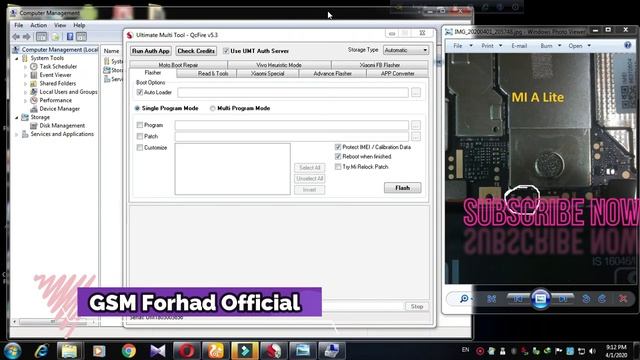The height and width of the screenshot is (360, 640).
Task: Enable the Program checkbox
Action: point(140,125)
